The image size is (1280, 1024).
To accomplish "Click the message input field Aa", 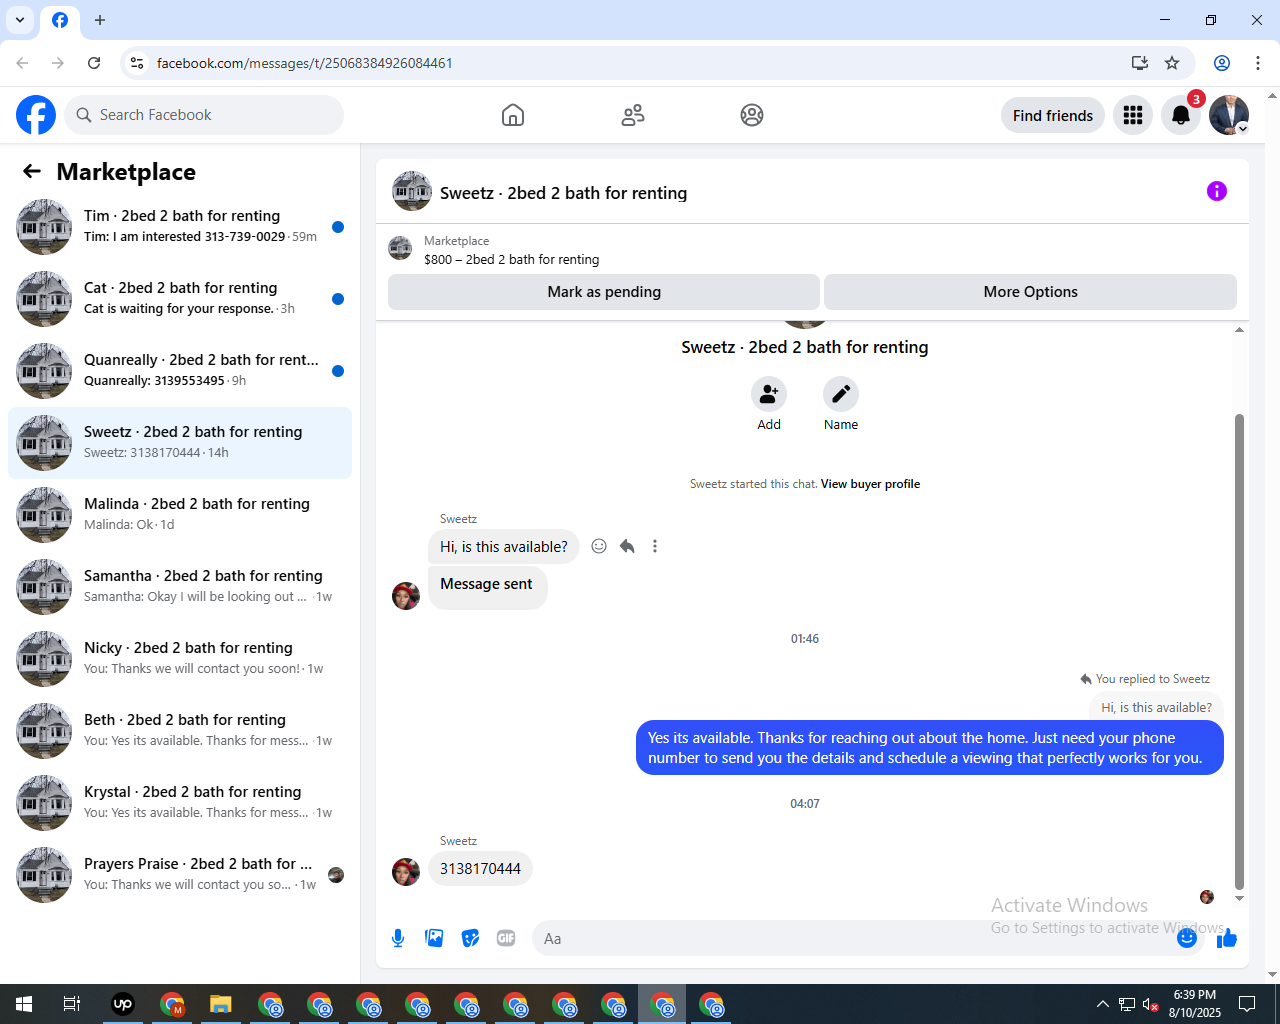I will pos(868,938).
